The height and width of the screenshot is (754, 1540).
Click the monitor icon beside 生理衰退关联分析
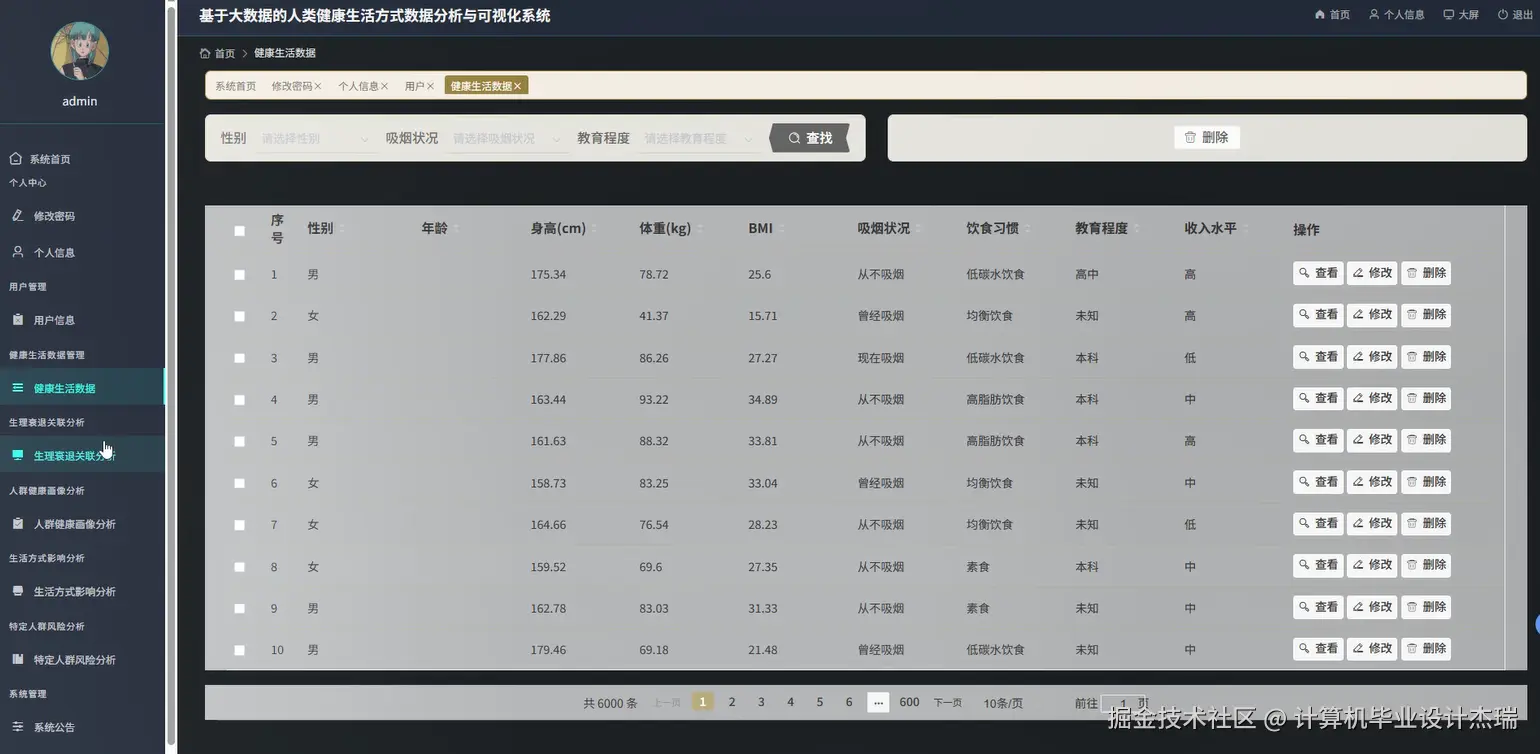[17, 455]
